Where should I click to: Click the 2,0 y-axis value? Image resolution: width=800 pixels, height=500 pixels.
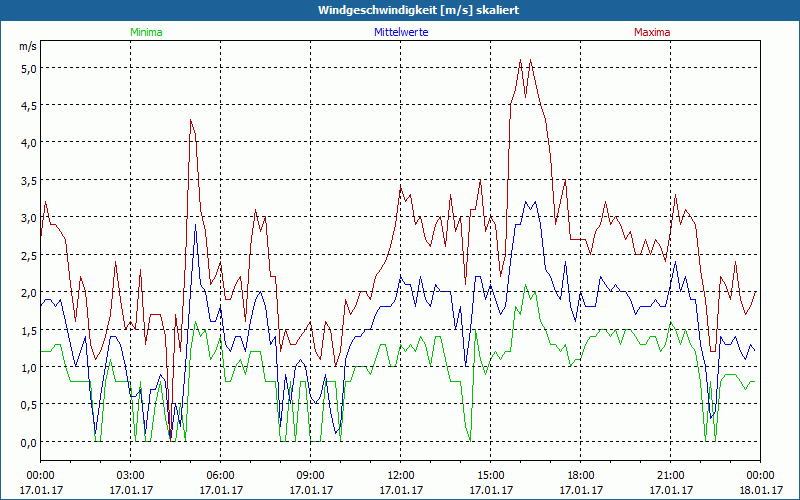click(x=29, y=293)
